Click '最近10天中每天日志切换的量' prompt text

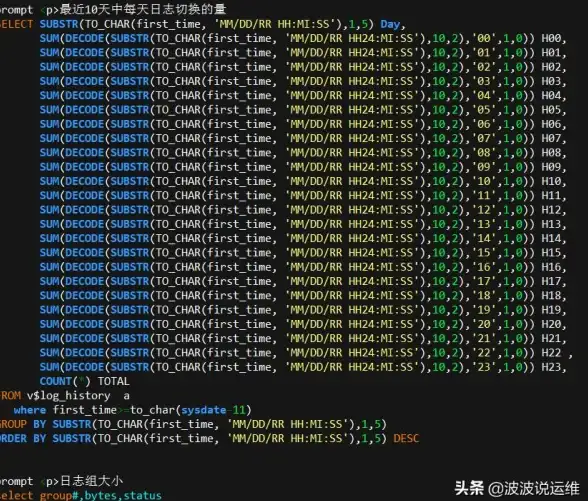point(143,9)
